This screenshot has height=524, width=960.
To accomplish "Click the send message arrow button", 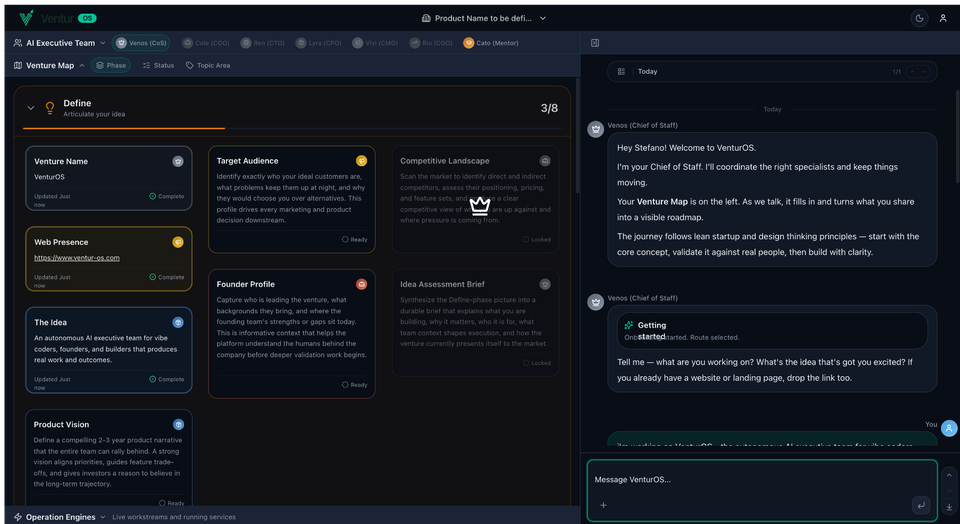I will point(921,505).
